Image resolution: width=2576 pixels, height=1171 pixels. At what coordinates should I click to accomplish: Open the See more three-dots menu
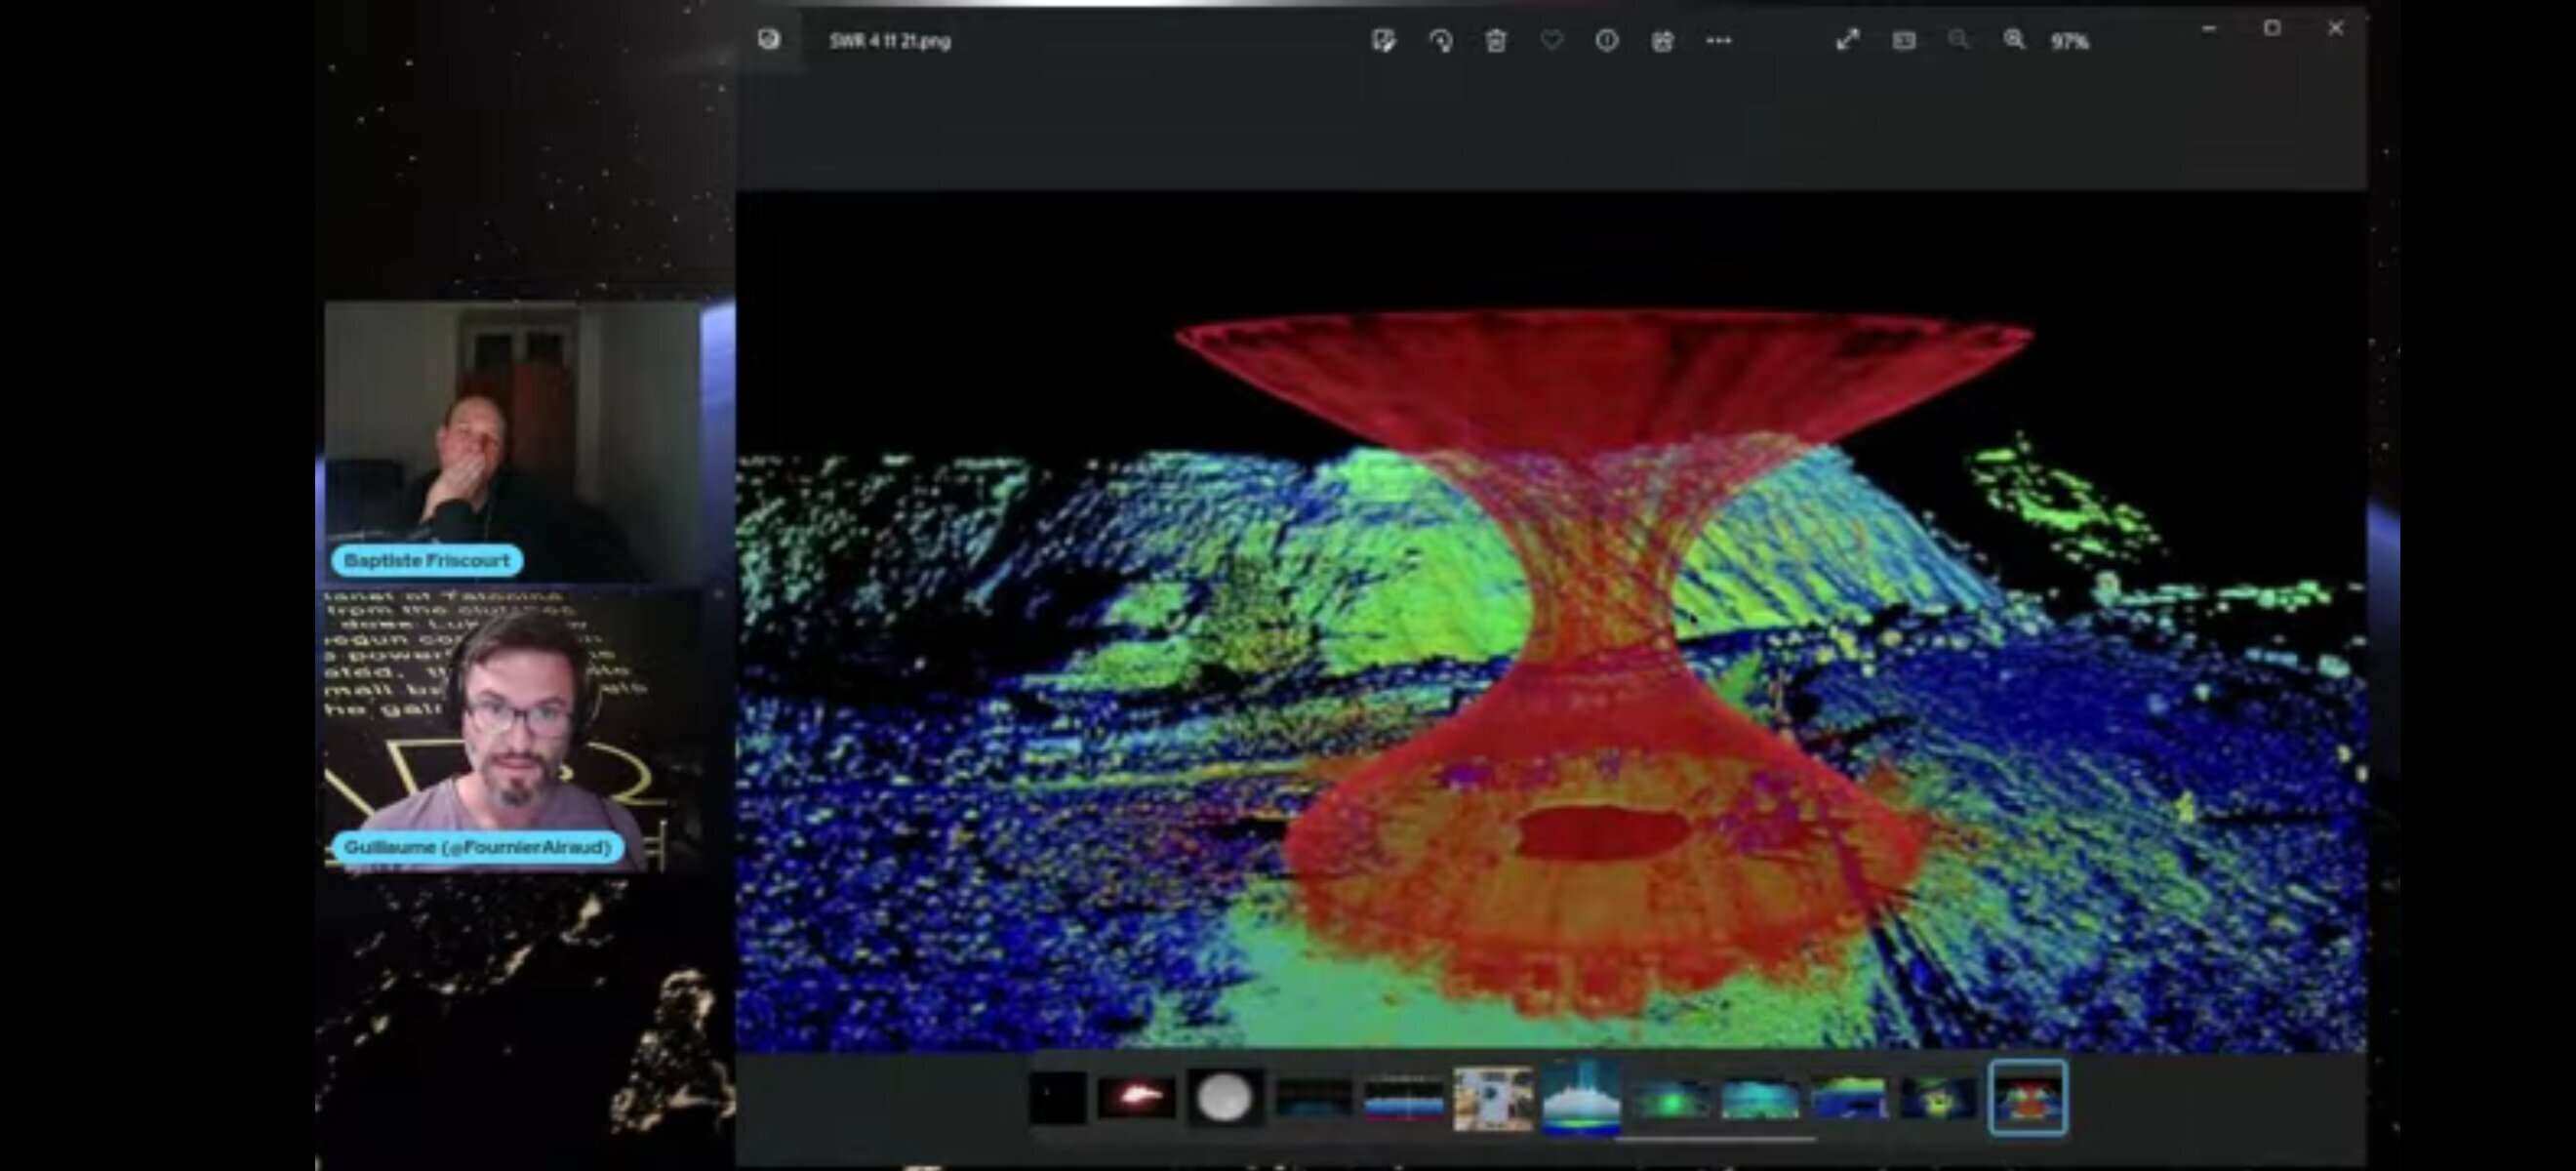pyautogui.click(x=1719, y=41)
